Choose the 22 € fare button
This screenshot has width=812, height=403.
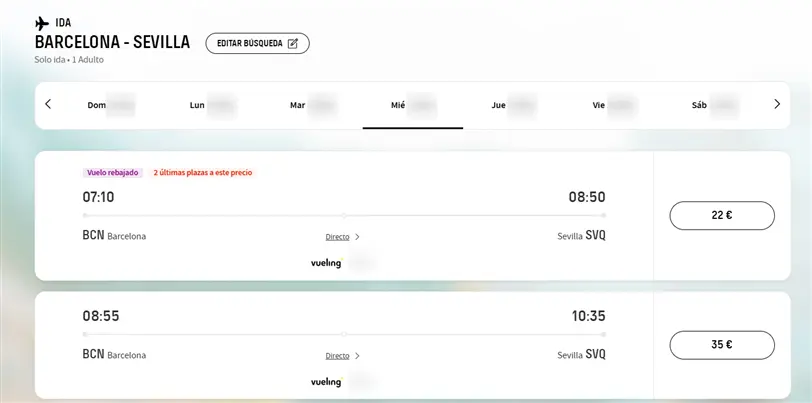pos(721,215)
